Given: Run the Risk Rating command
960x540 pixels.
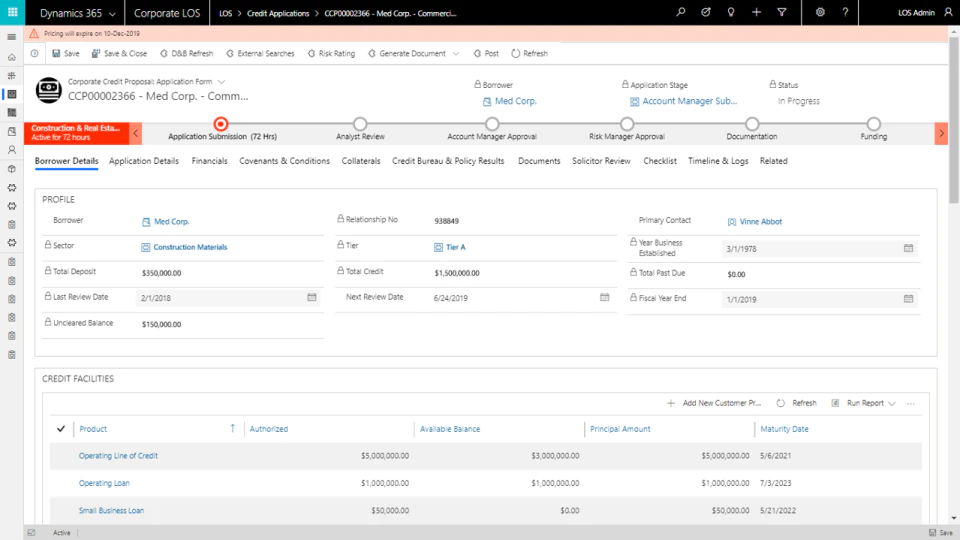Looking at the screenshot, I should [331, 53].
